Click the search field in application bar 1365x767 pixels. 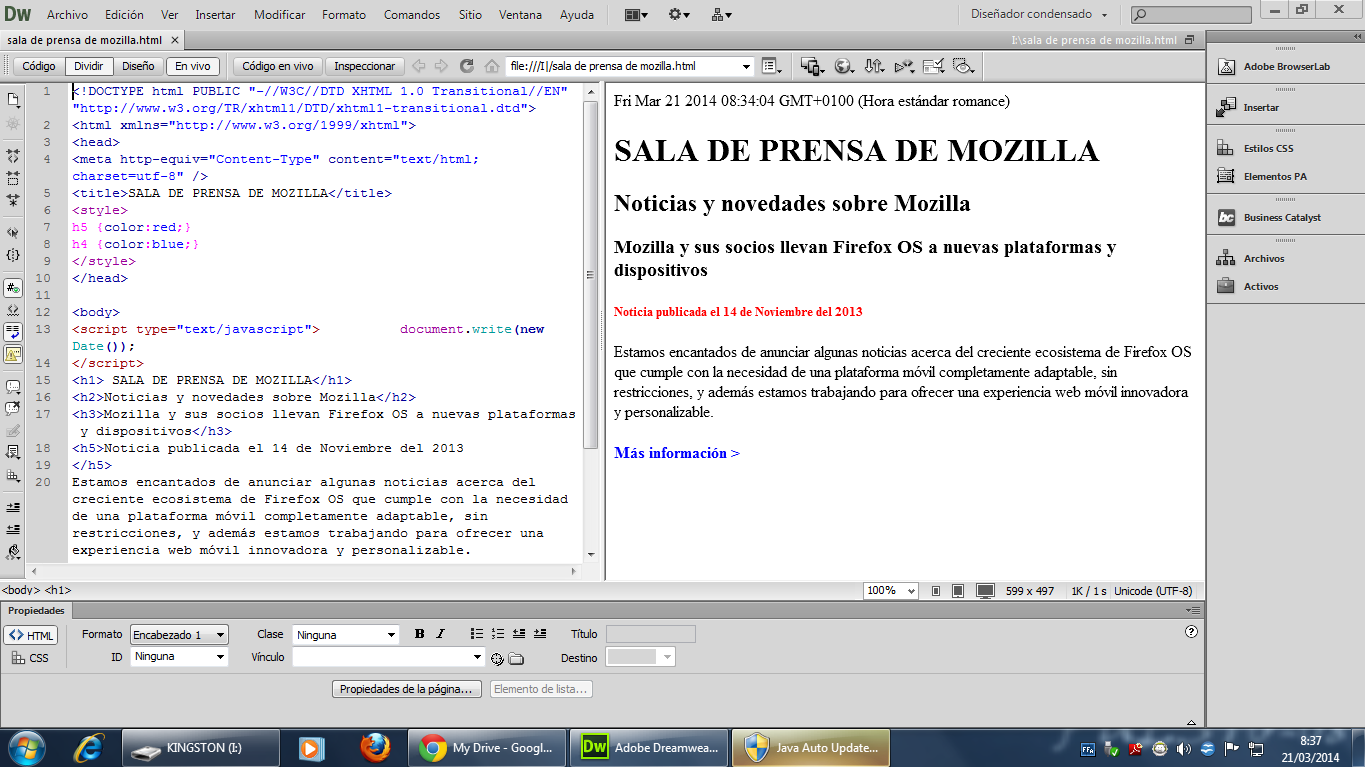[x=1191, y=15]
